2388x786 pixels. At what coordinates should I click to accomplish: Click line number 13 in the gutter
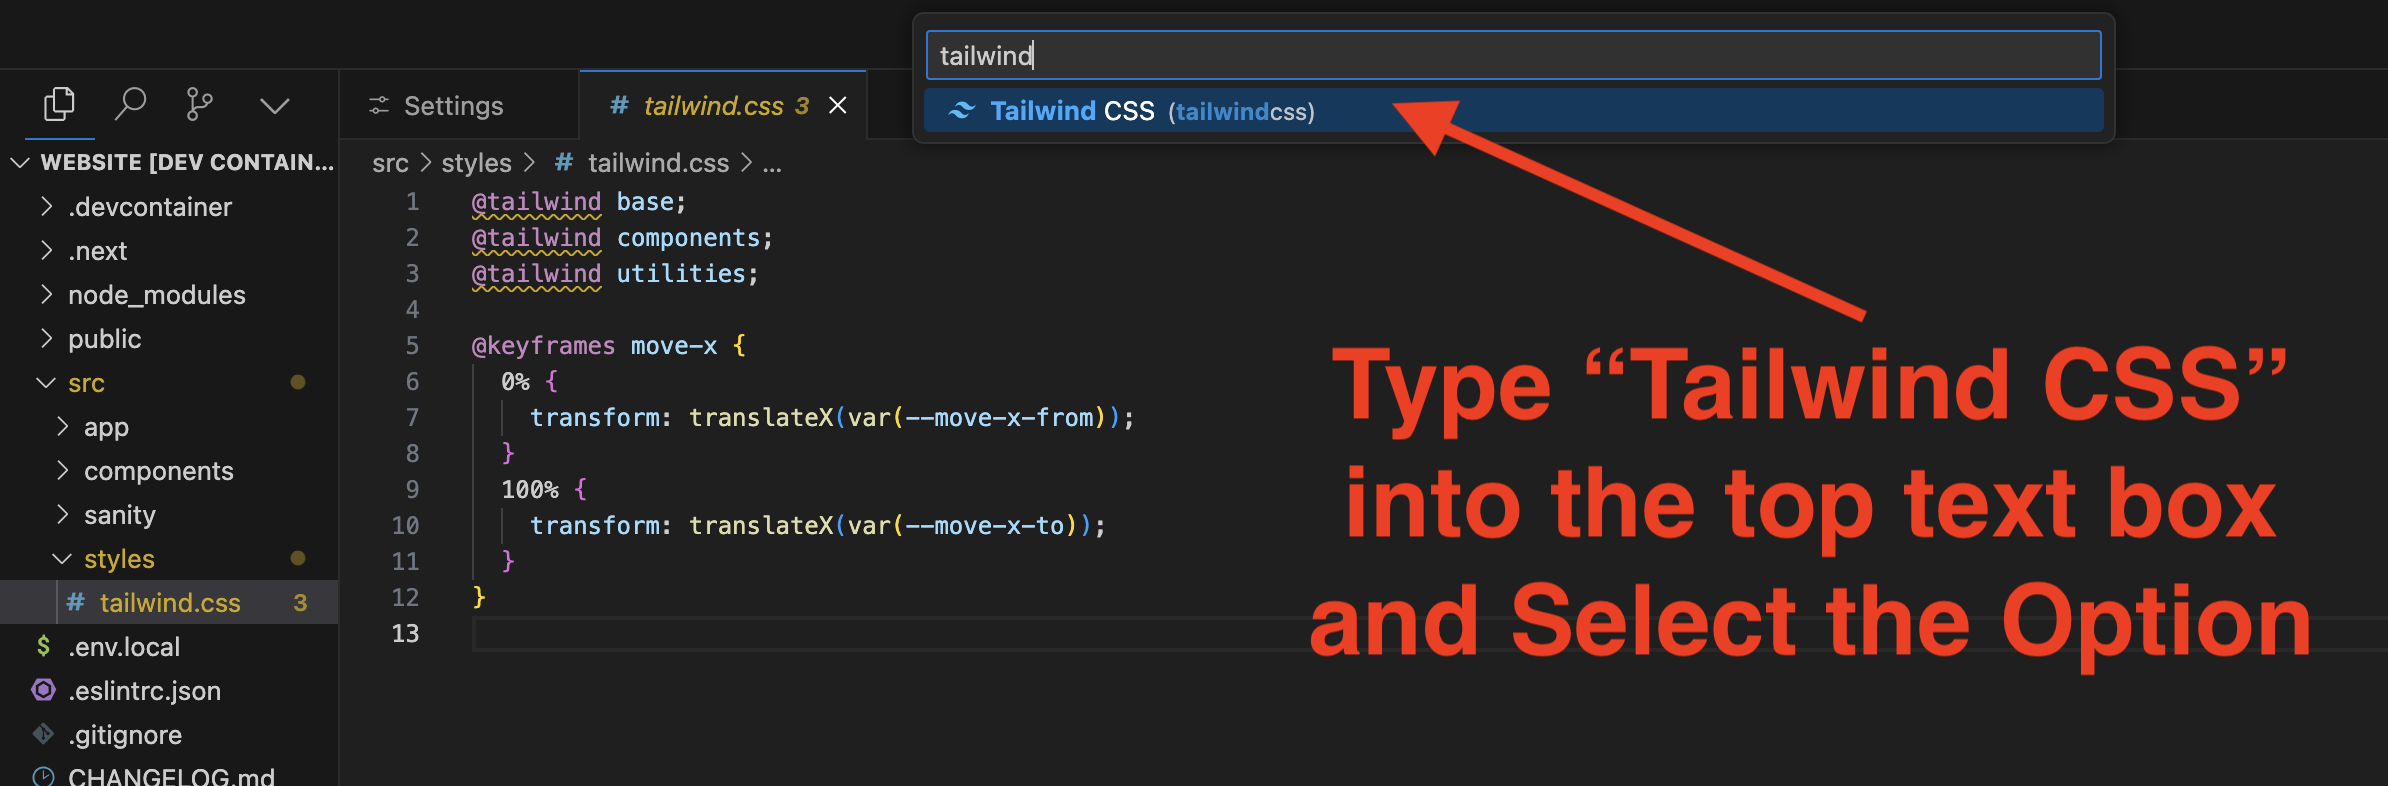405,634
